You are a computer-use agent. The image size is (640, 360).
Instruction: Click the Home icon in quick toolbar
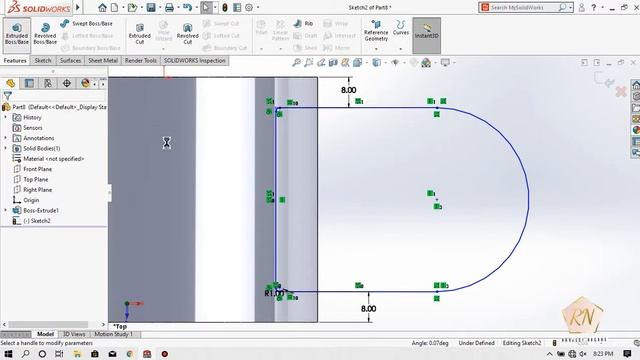coord(102,7)
